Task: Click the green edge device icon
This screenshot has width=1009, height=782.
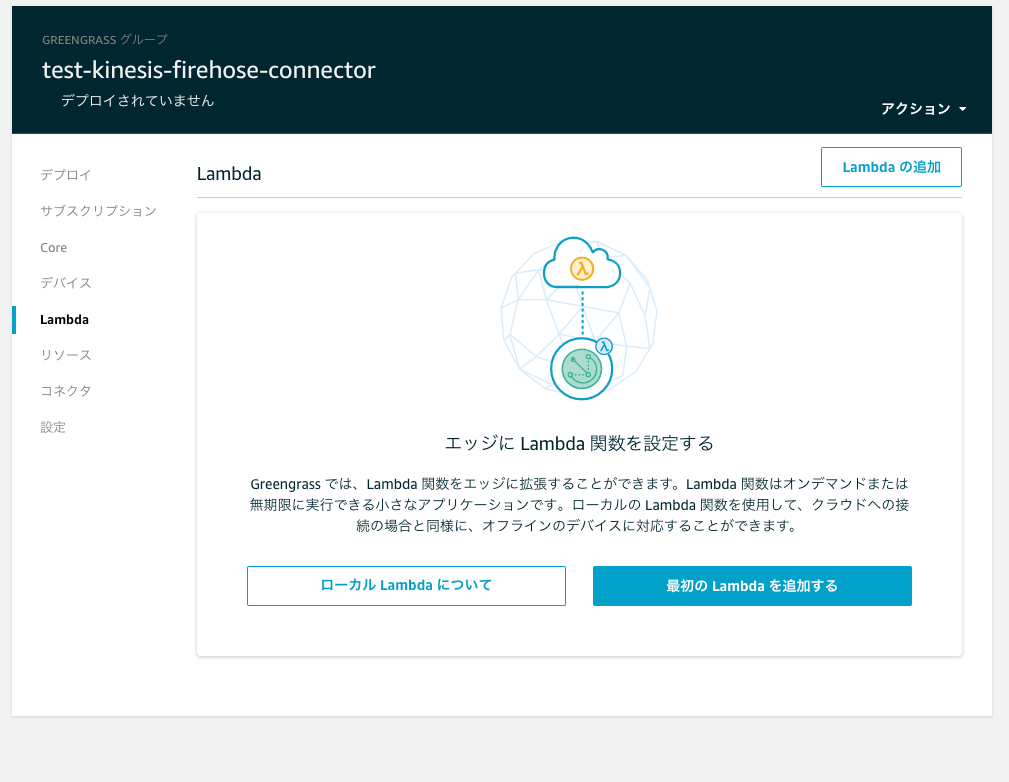Action: (581, 369)
